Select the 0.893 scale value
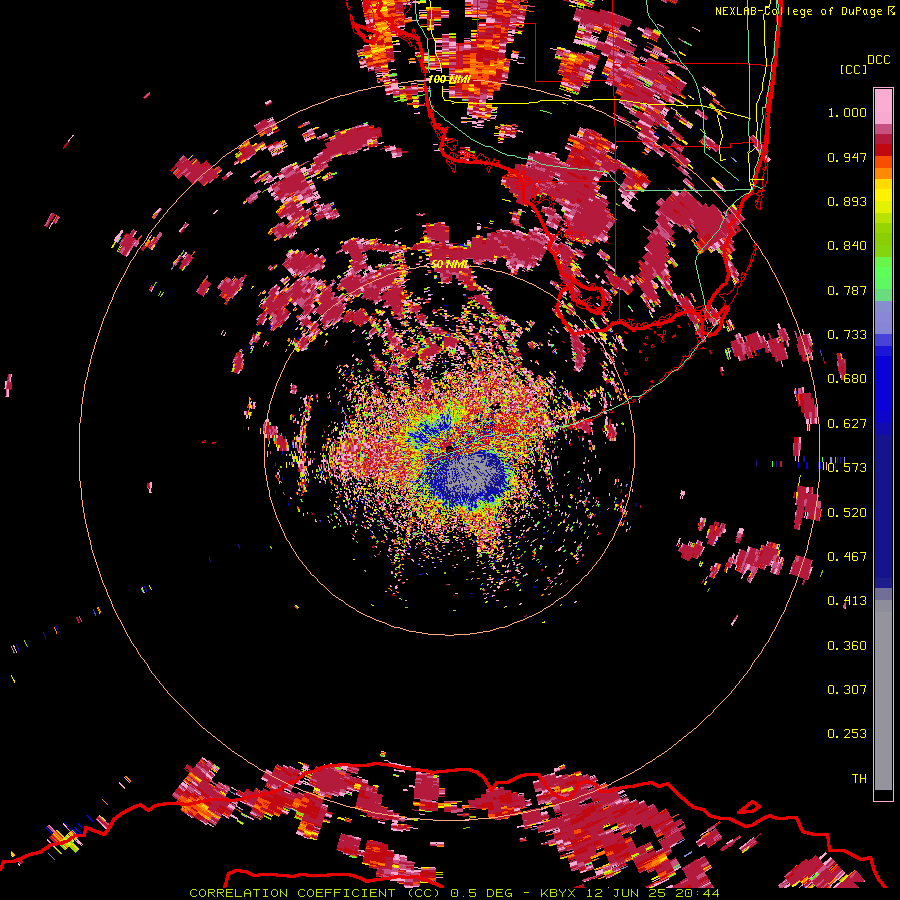This screenshot has height=900, width=900. (847, 201)
